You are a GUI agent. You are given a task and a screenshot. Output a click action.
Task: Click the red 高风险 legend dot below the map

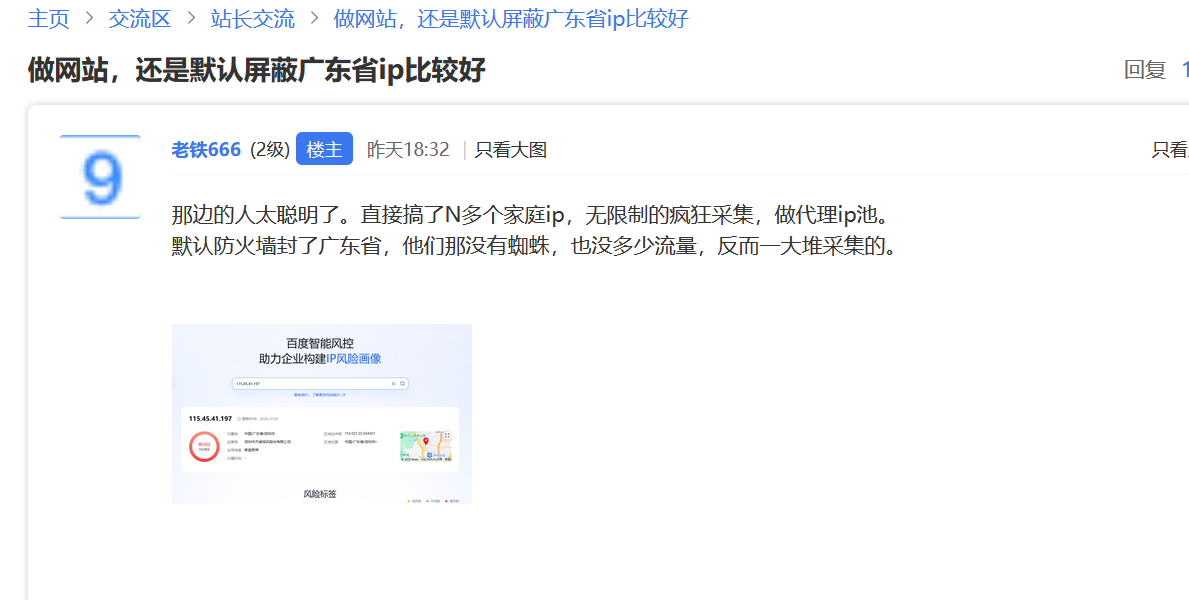(x=447, y=500)
